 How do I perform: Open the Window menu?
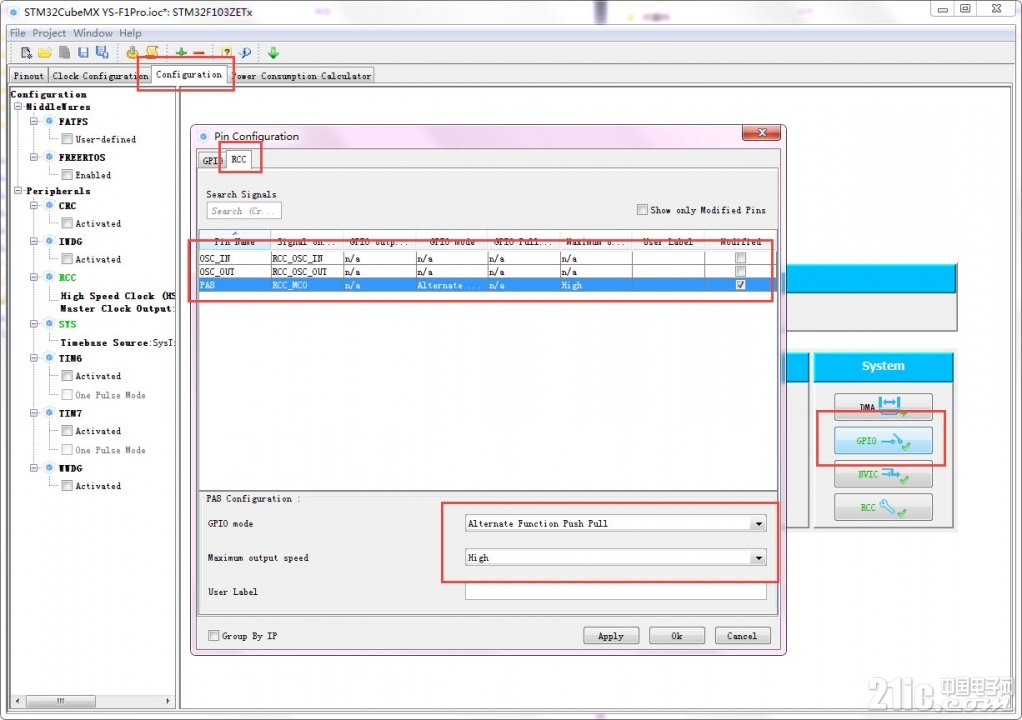[93, 33]
